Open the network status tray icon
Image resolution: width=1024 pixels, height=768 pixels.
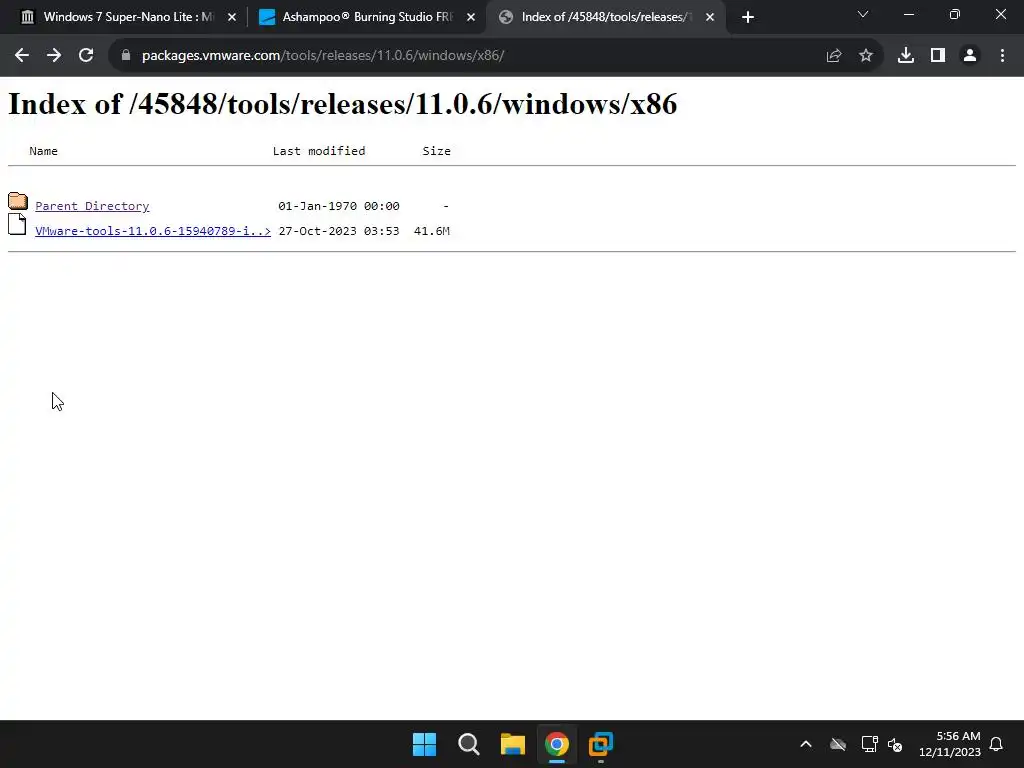coord(869,744)
